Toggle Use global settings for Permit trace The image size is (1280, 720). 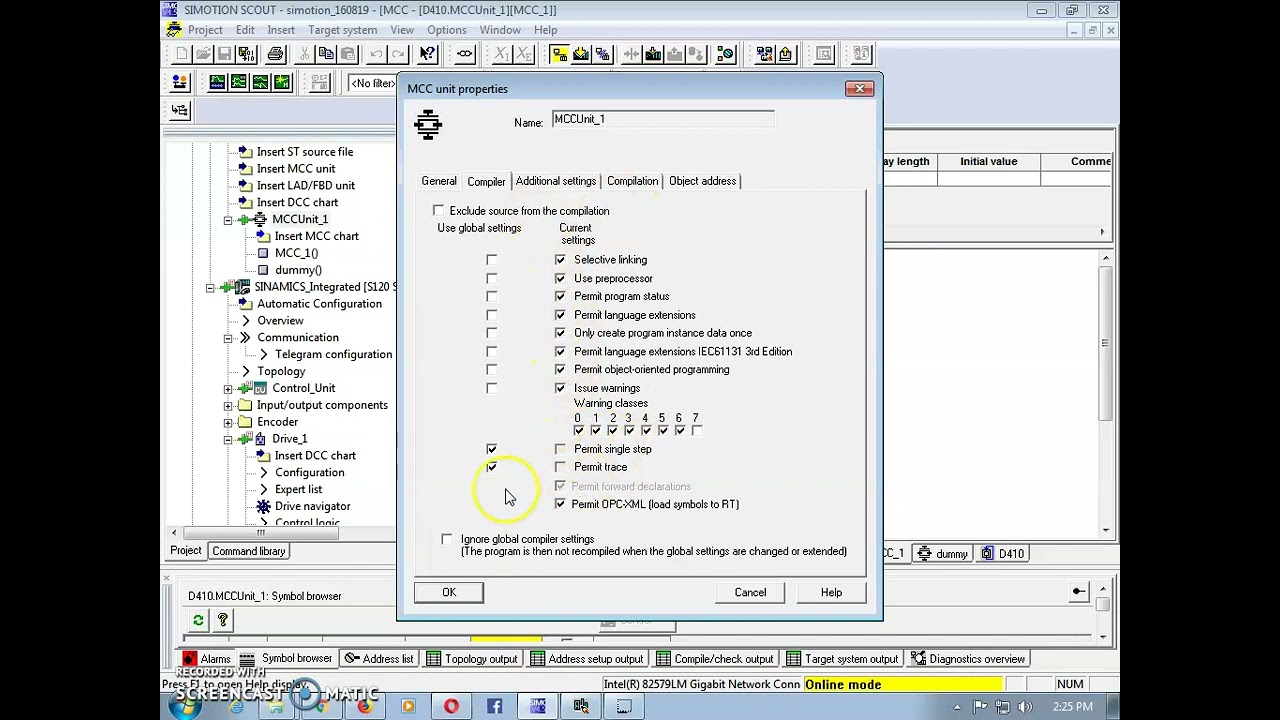(x=491, y=467)
